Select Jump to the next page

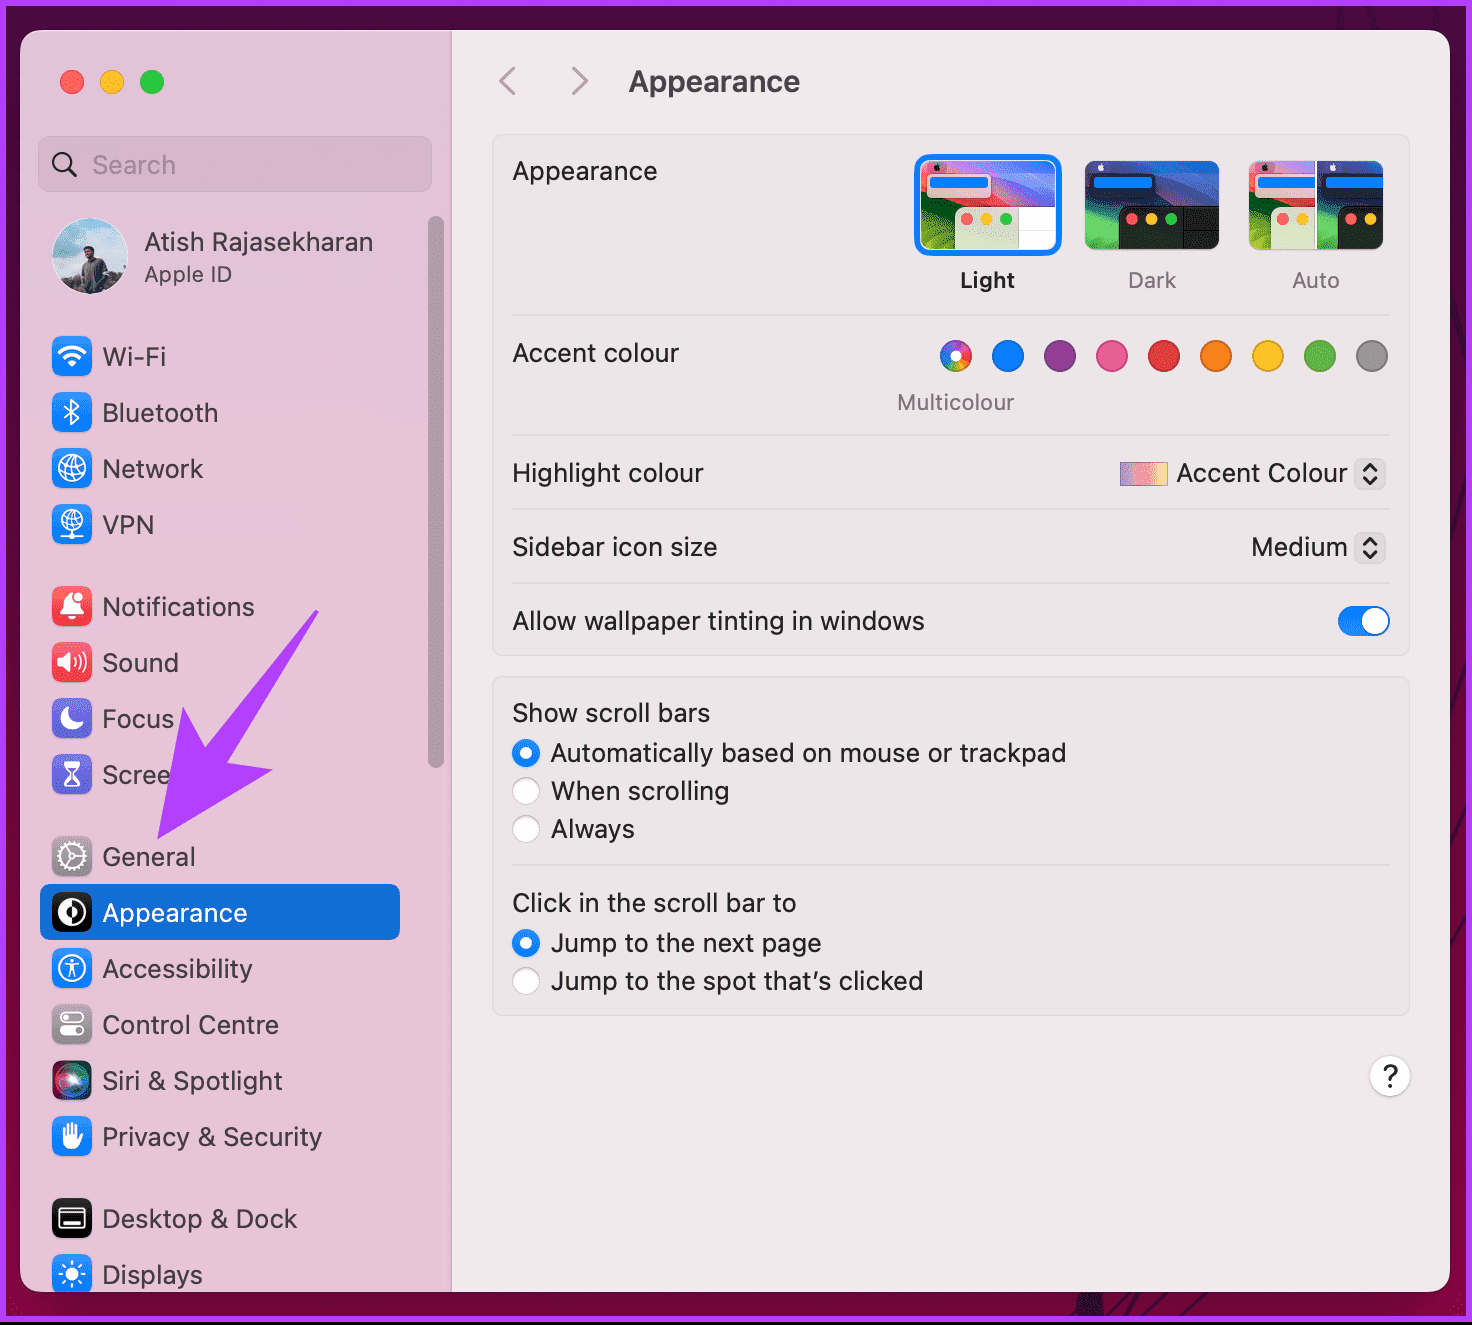(526, 943)
